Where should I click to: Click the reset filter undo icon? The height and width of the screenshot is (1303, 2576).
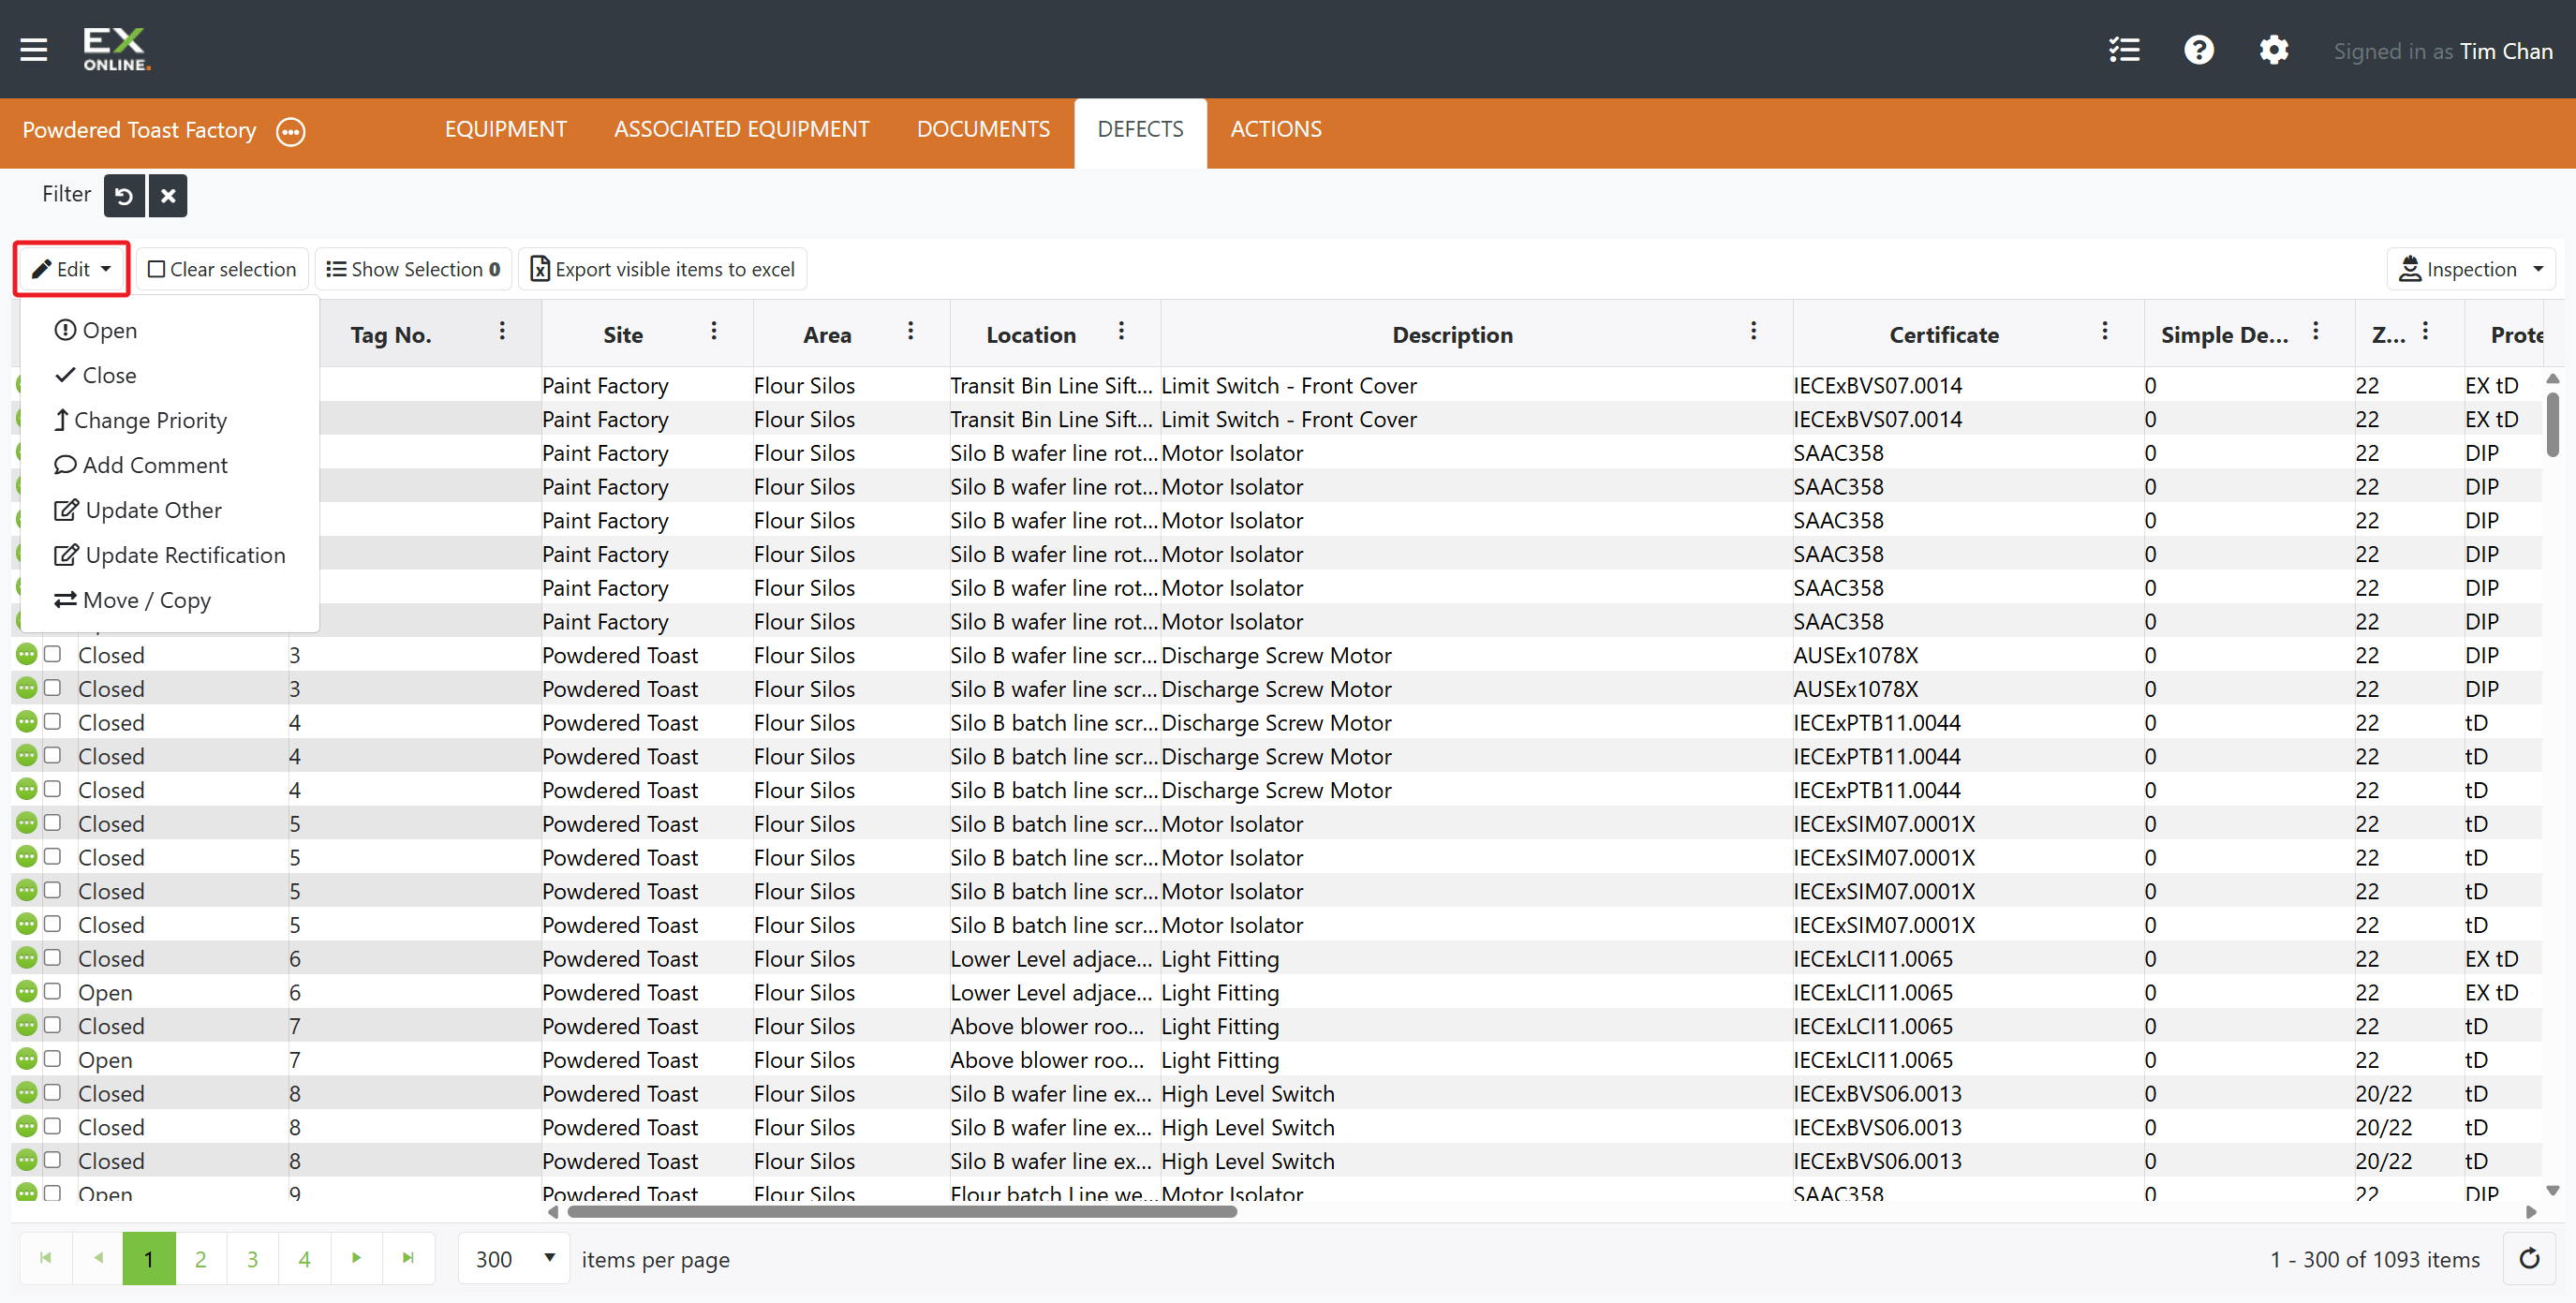(124, 195)
